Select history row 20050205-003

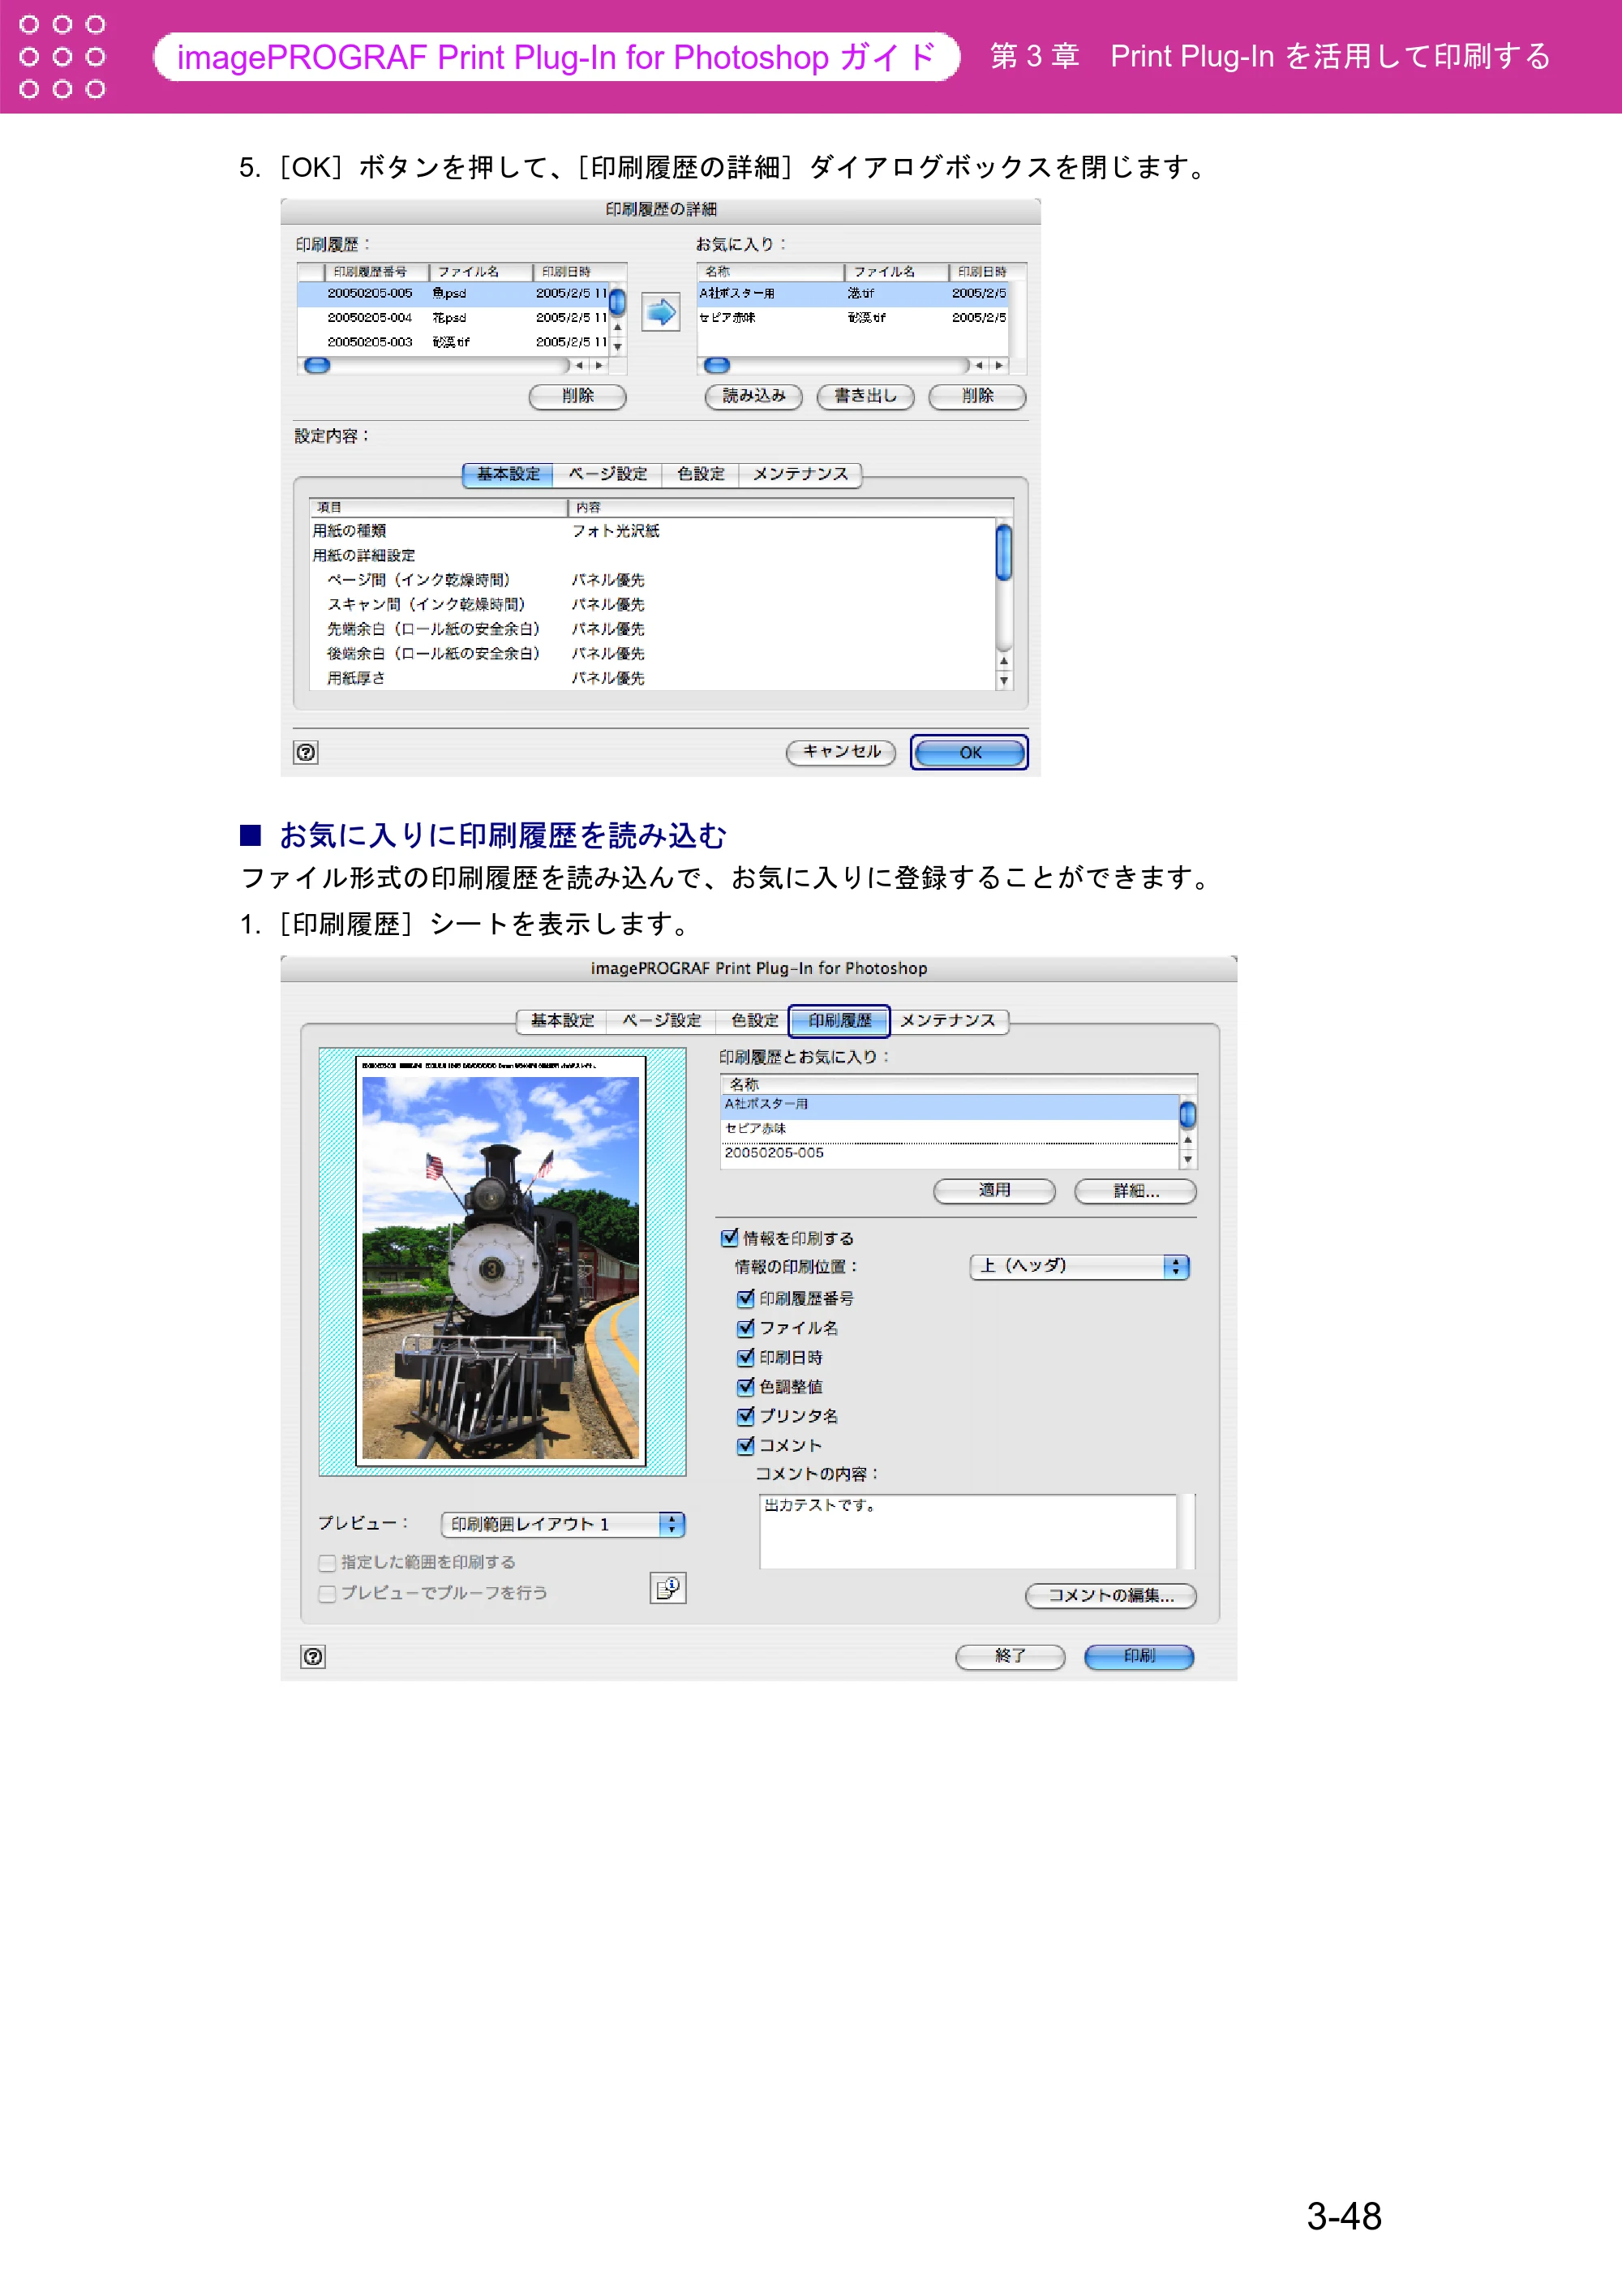(453, 342)
